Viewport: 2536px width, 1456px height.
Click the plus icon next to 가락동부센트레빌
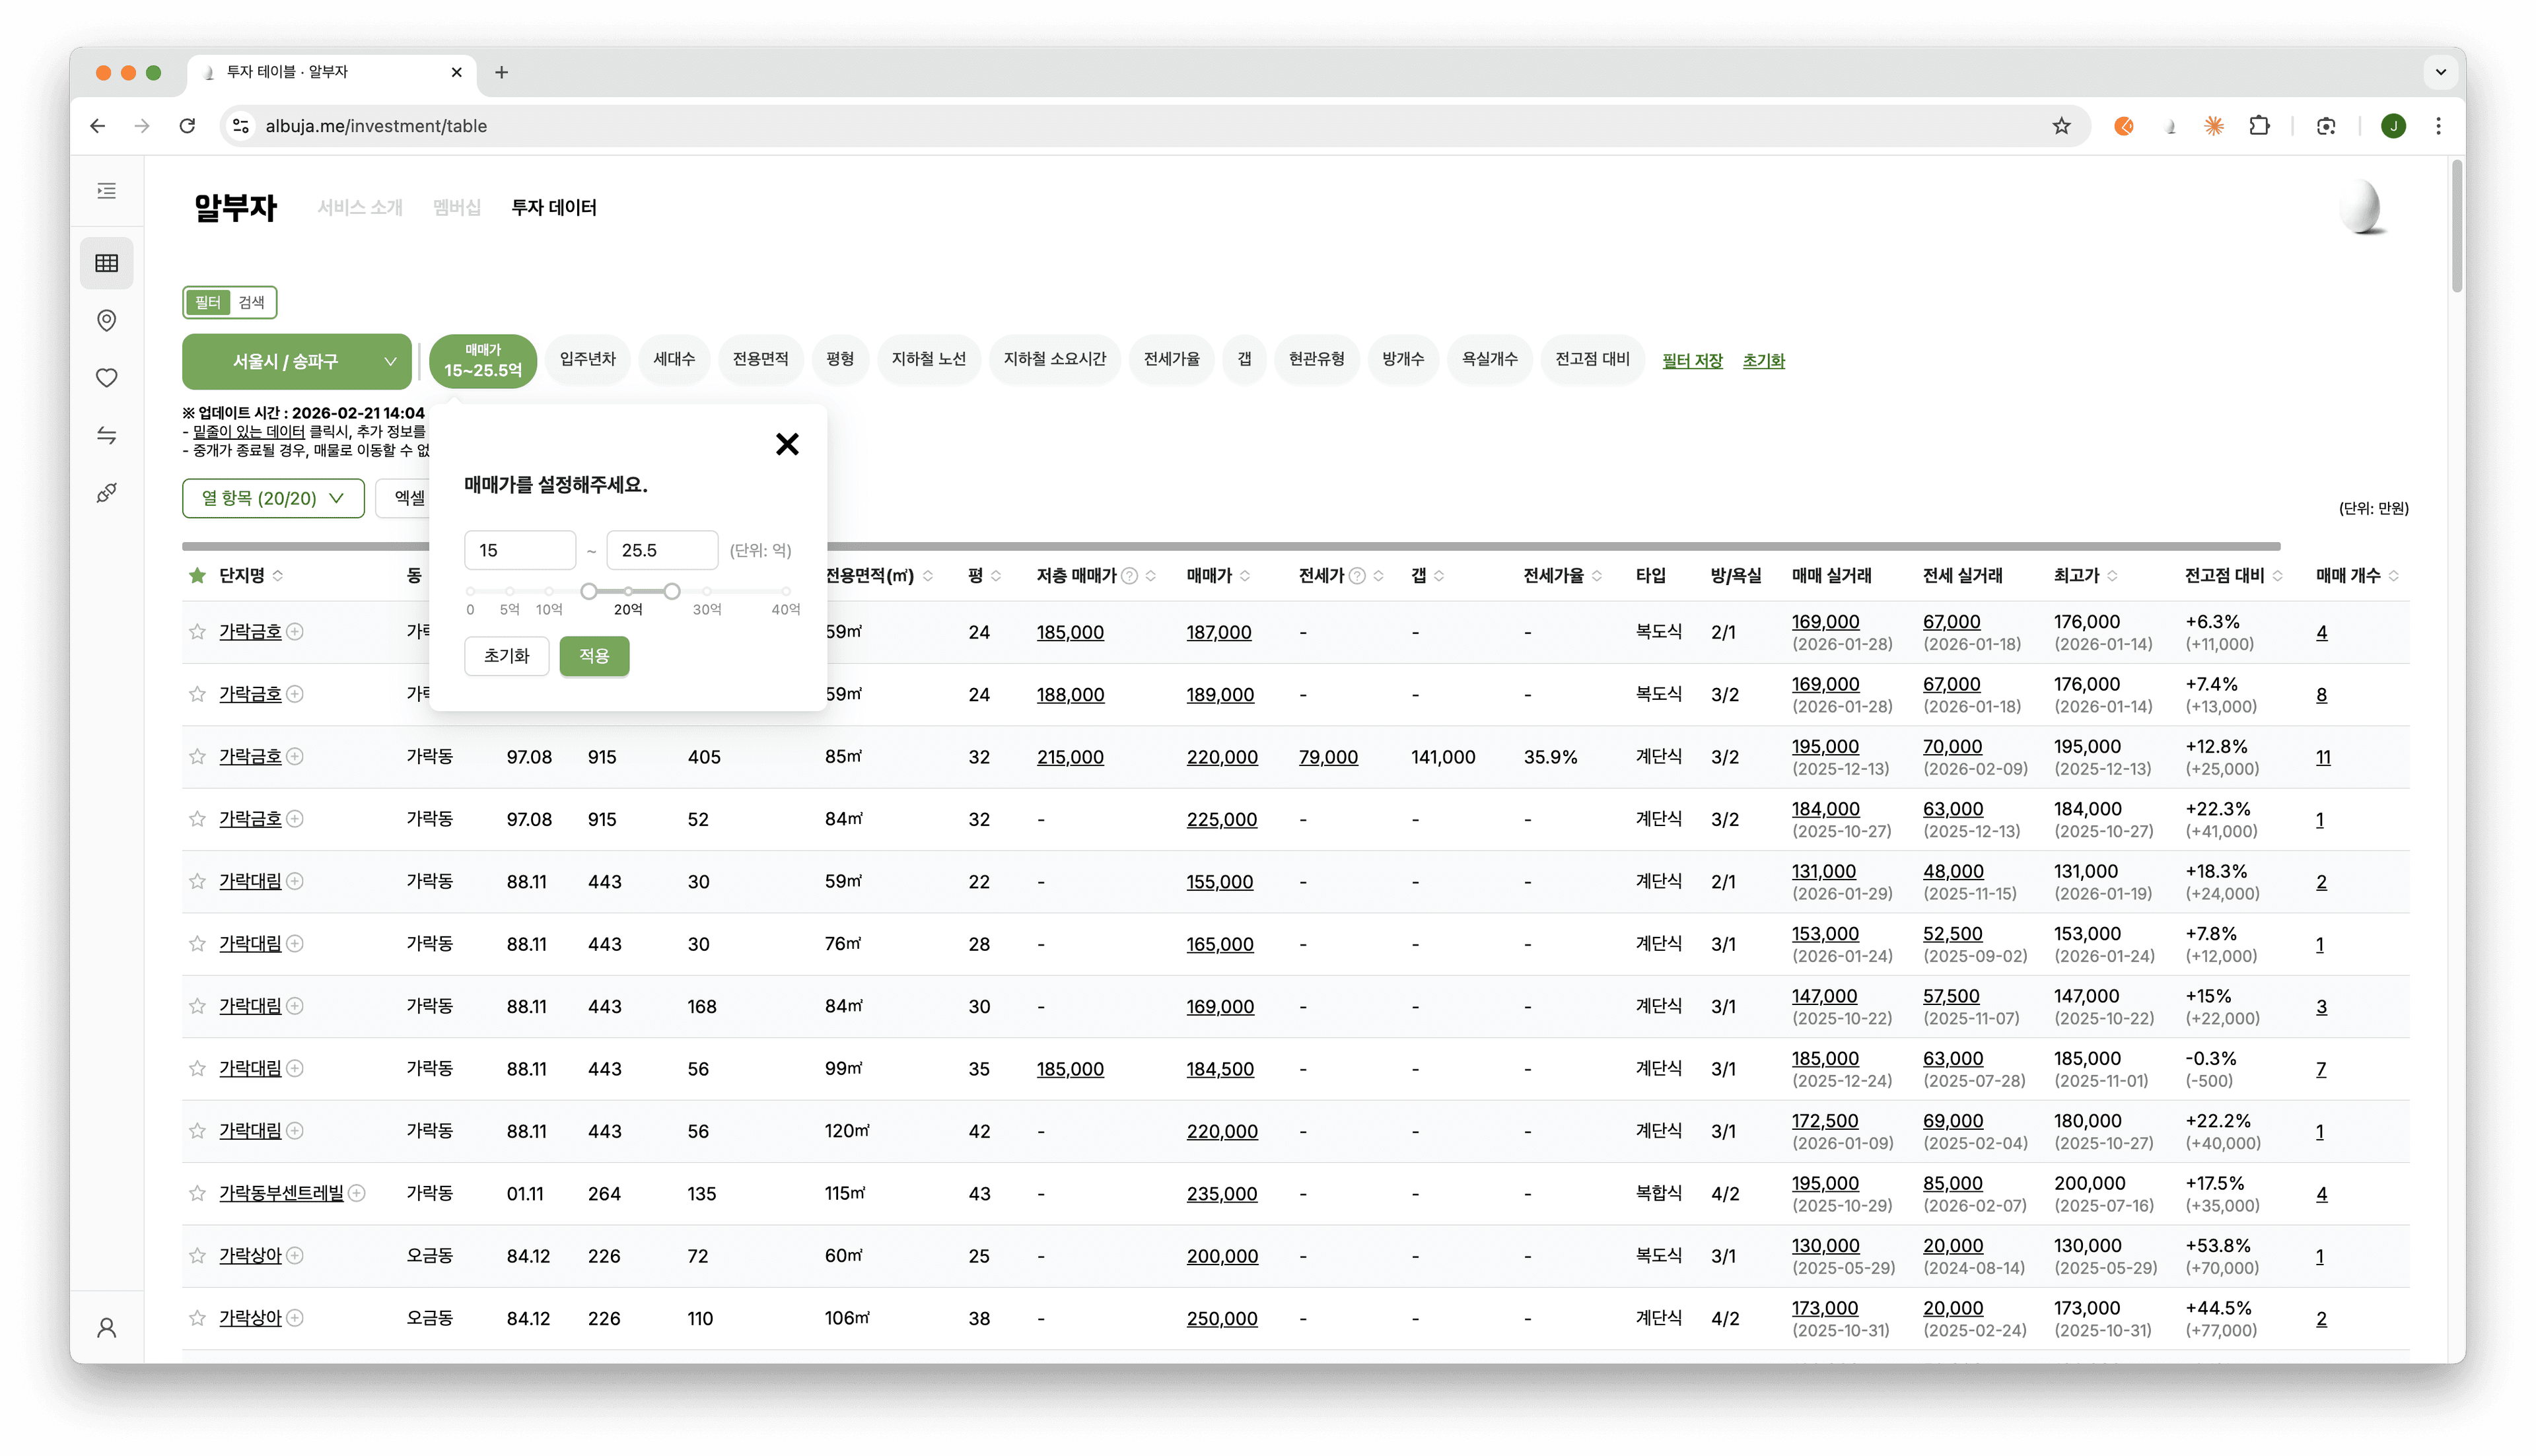point(357,1193)
